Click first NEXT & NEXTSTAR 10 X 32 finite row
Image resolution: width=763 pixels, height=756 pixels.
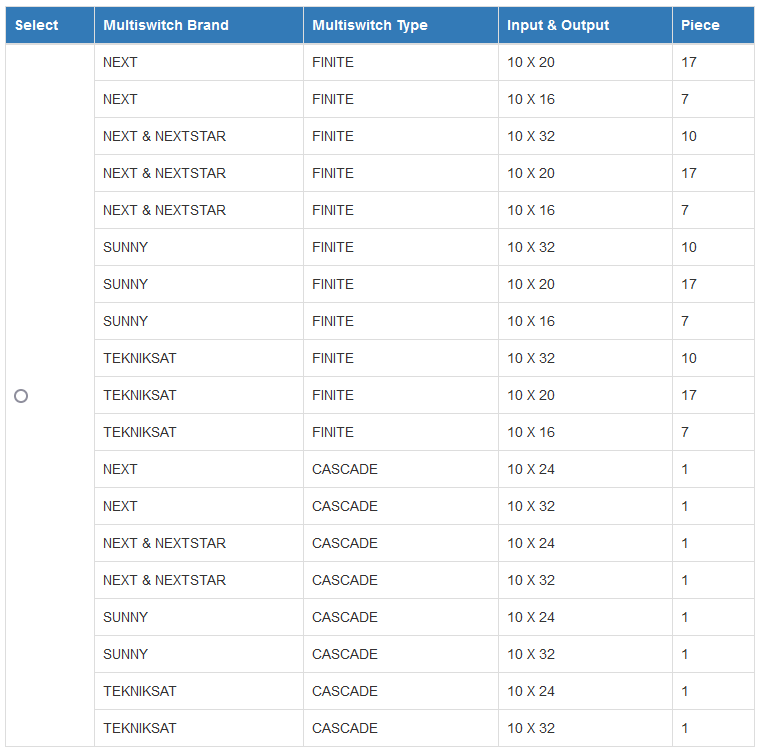point(424,136)
